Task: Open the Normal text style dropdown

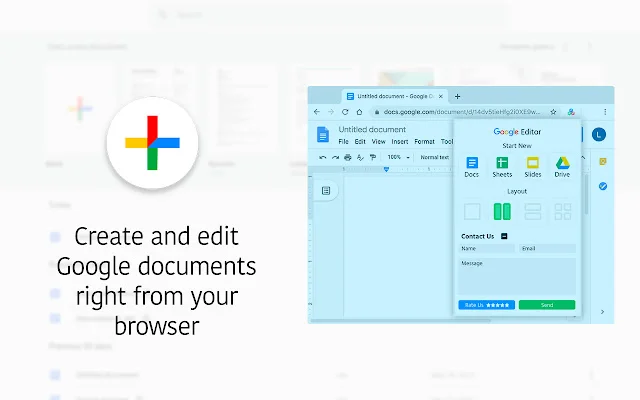Action: click(435, 157)
